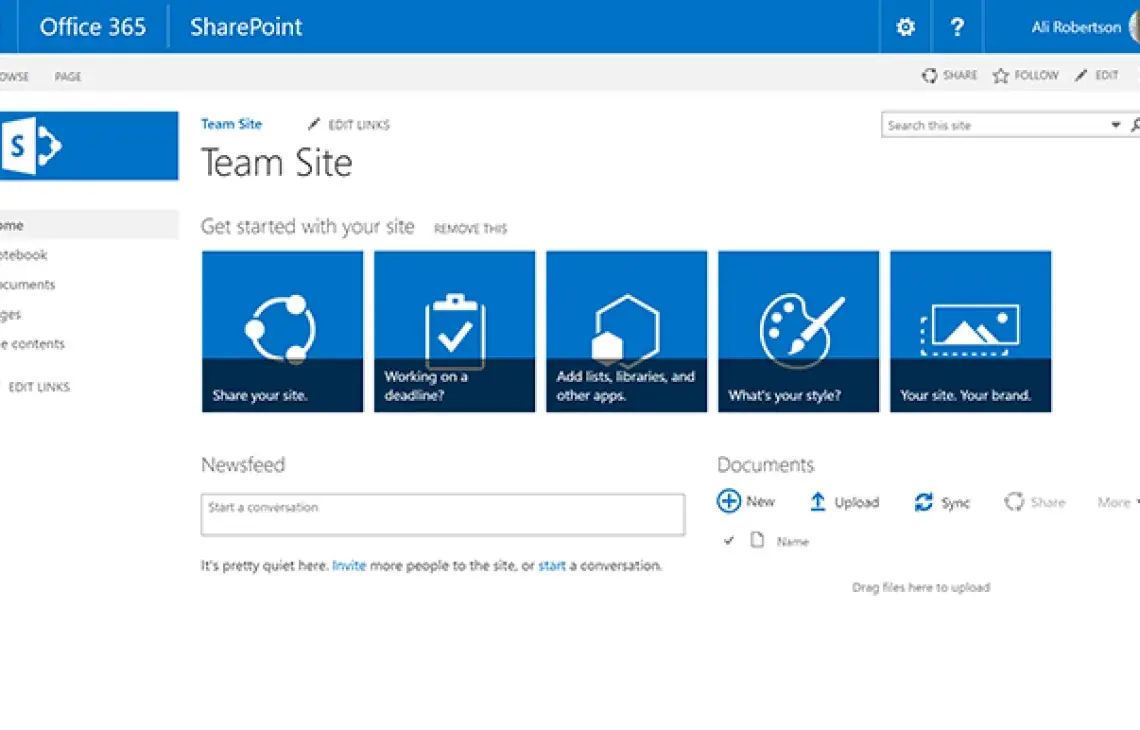Click the Newsfeed heading

point(243,465)
